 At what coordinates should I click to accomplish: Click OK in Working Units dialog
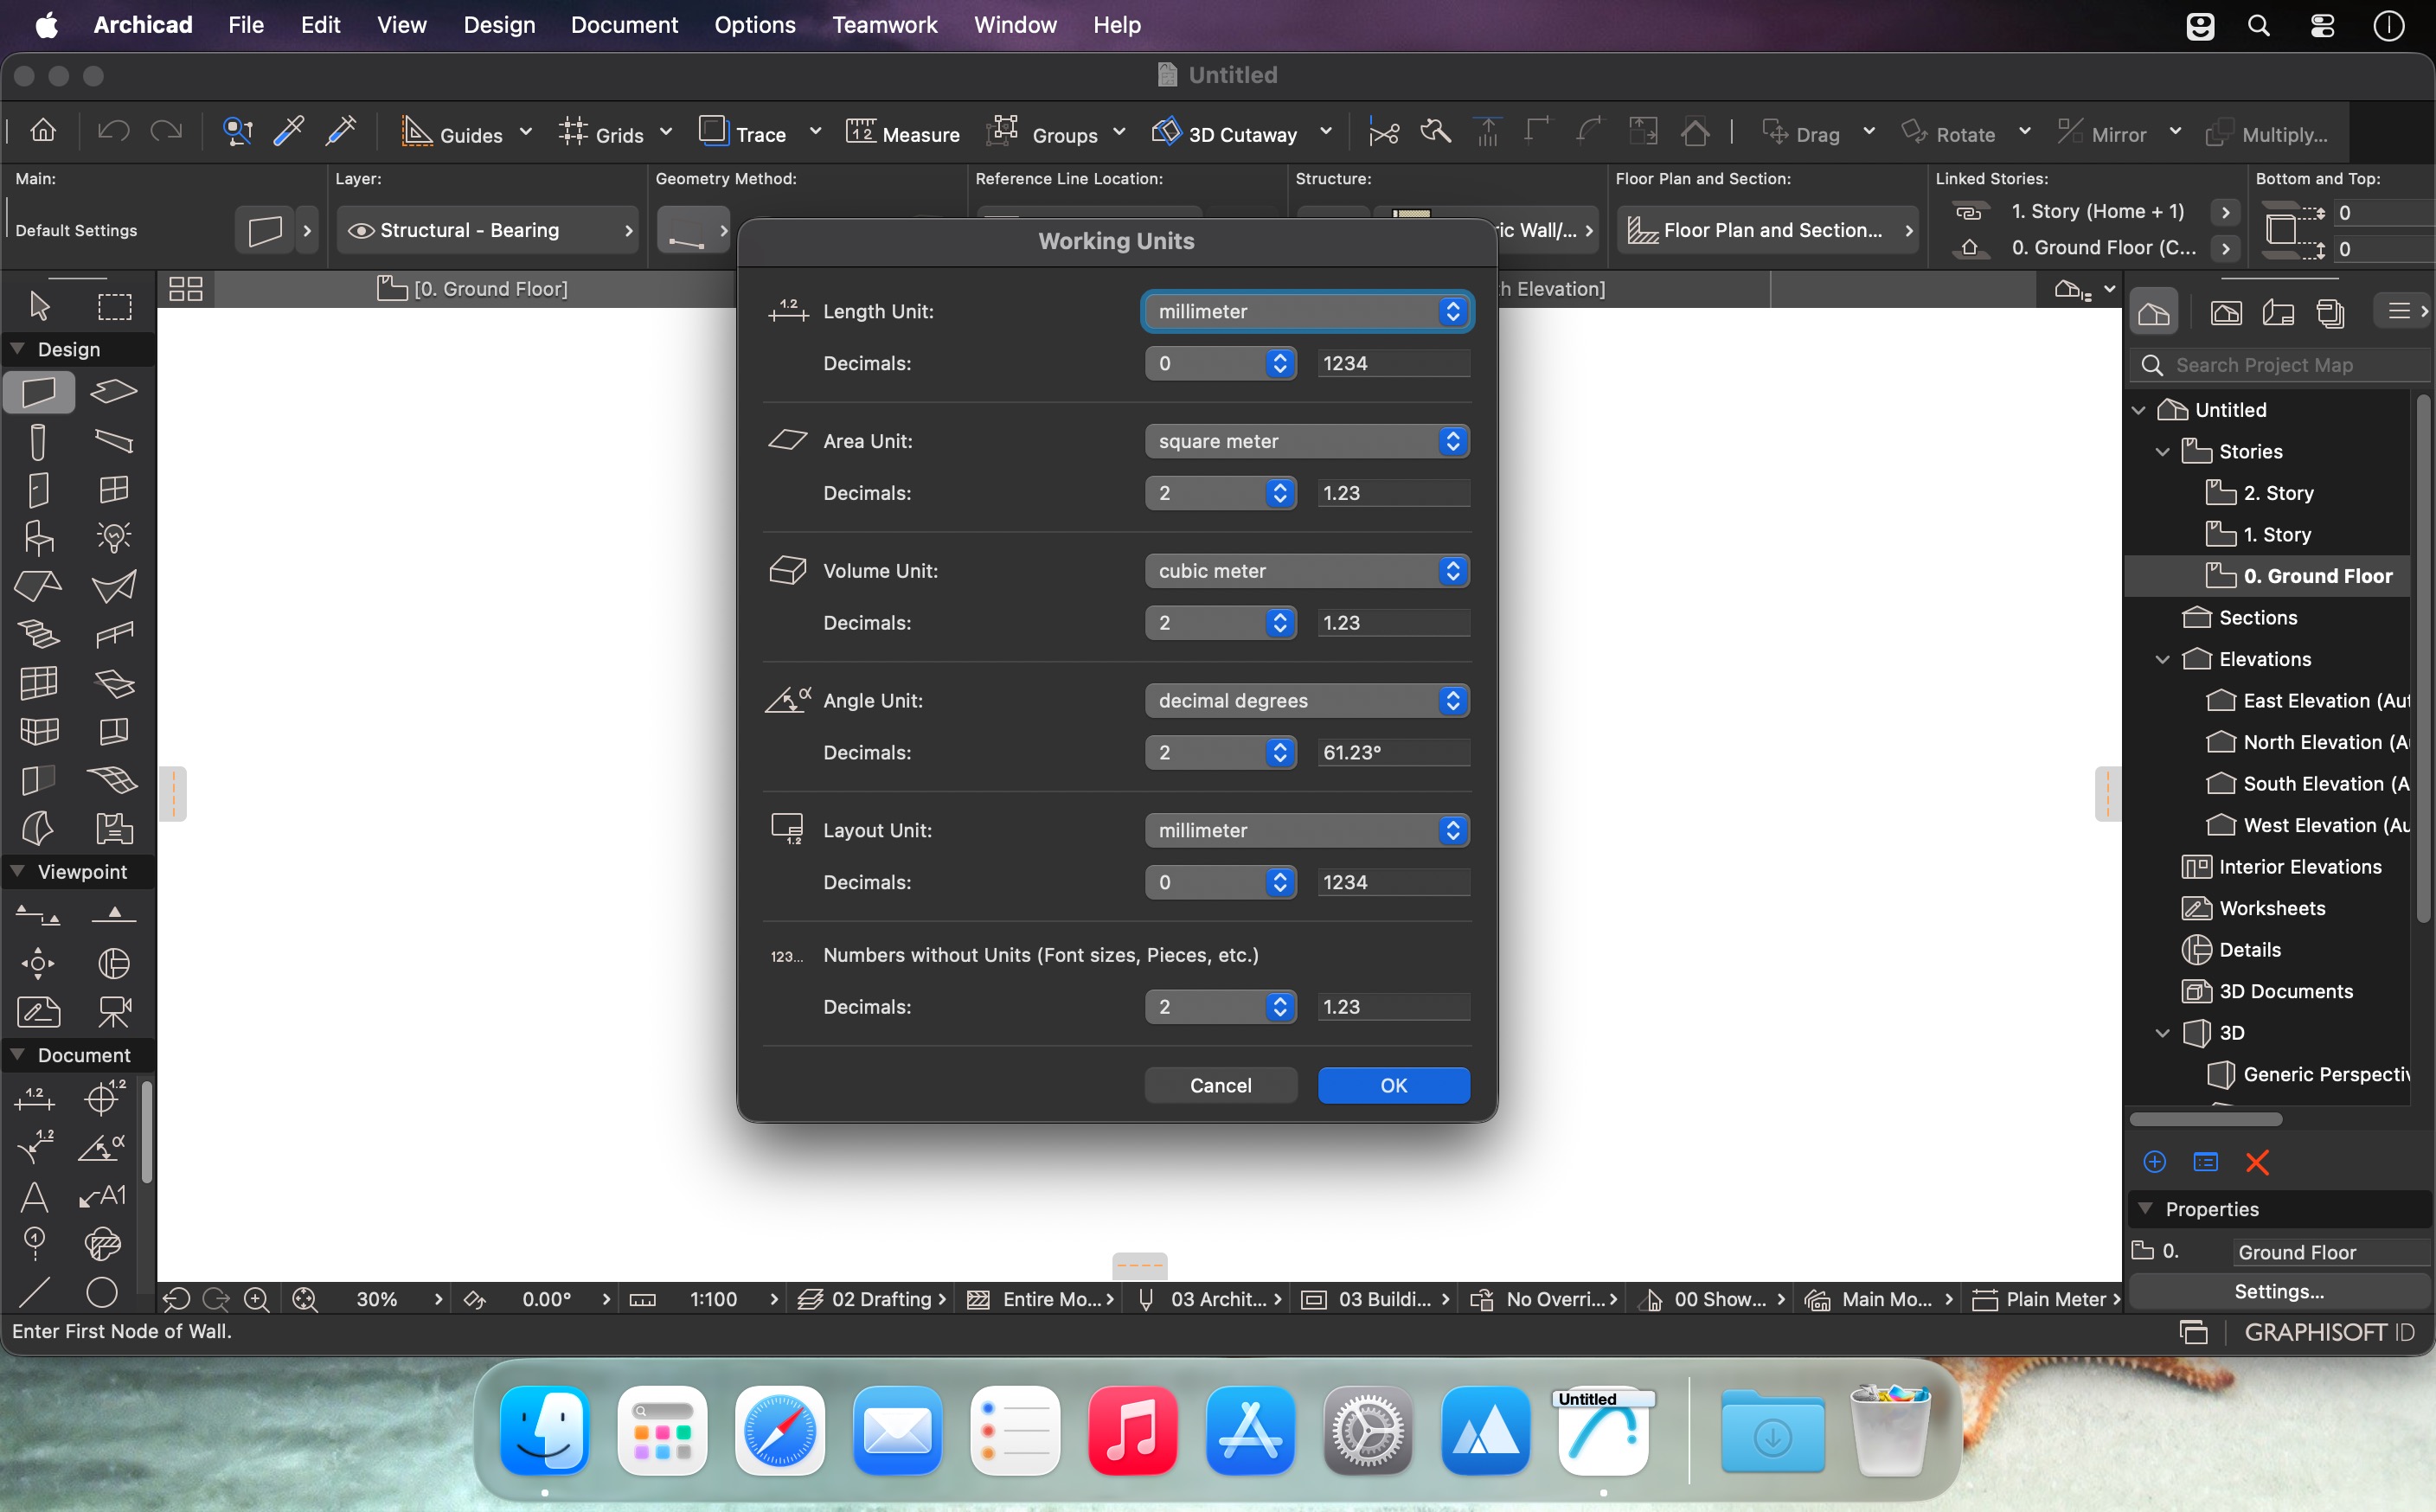(x=1394, y=1086)
